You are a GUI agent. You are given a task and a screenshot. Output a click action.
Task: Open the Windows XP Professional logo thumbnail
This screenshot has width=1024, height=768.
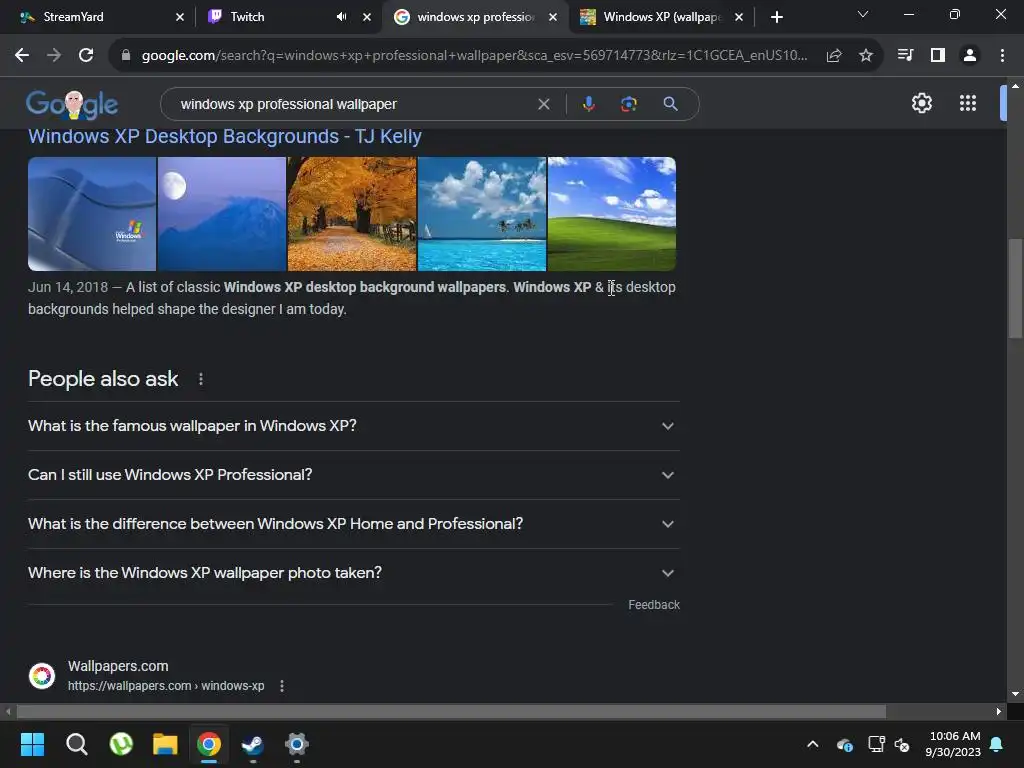[92, 214]
